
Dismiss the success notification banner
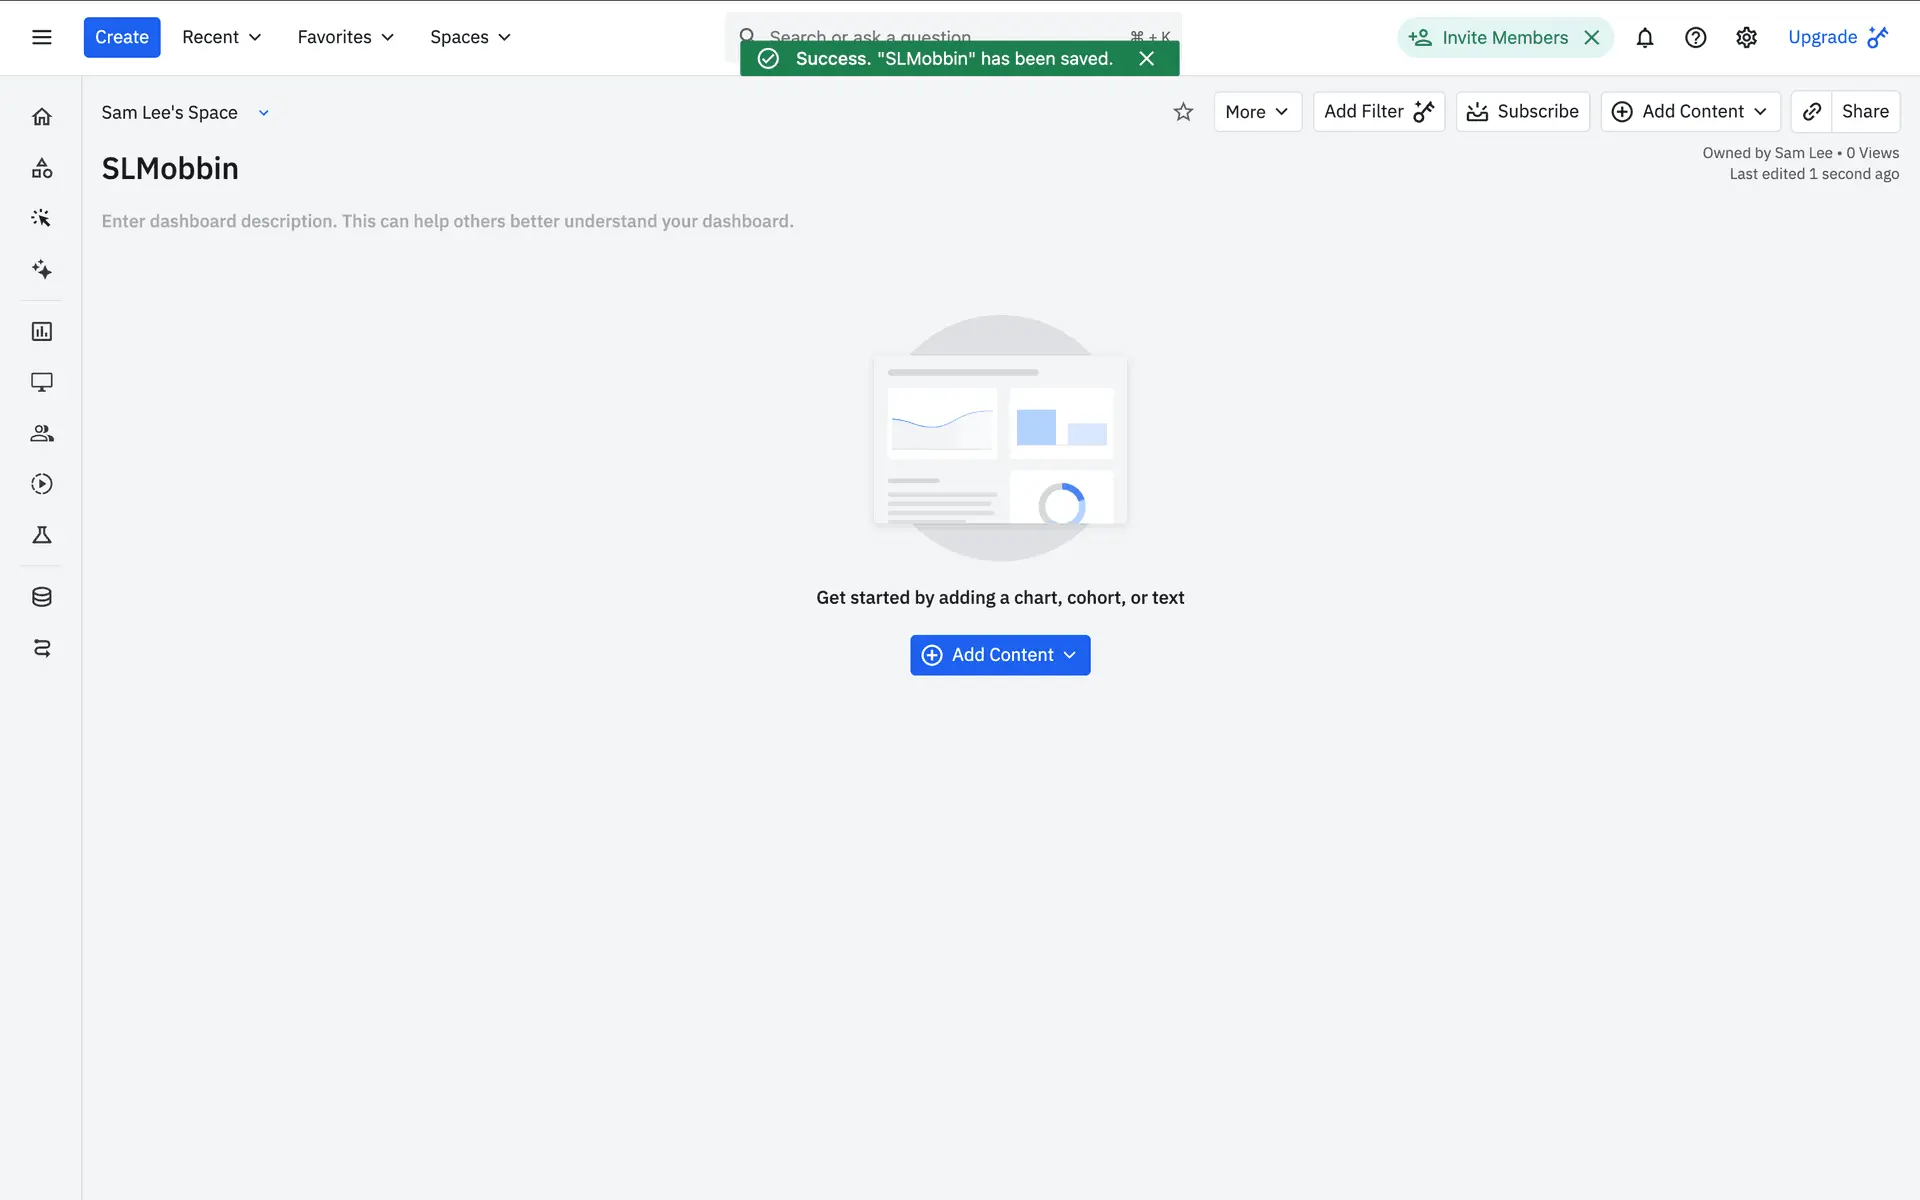pyautogui.click(x=1146, y=59)
